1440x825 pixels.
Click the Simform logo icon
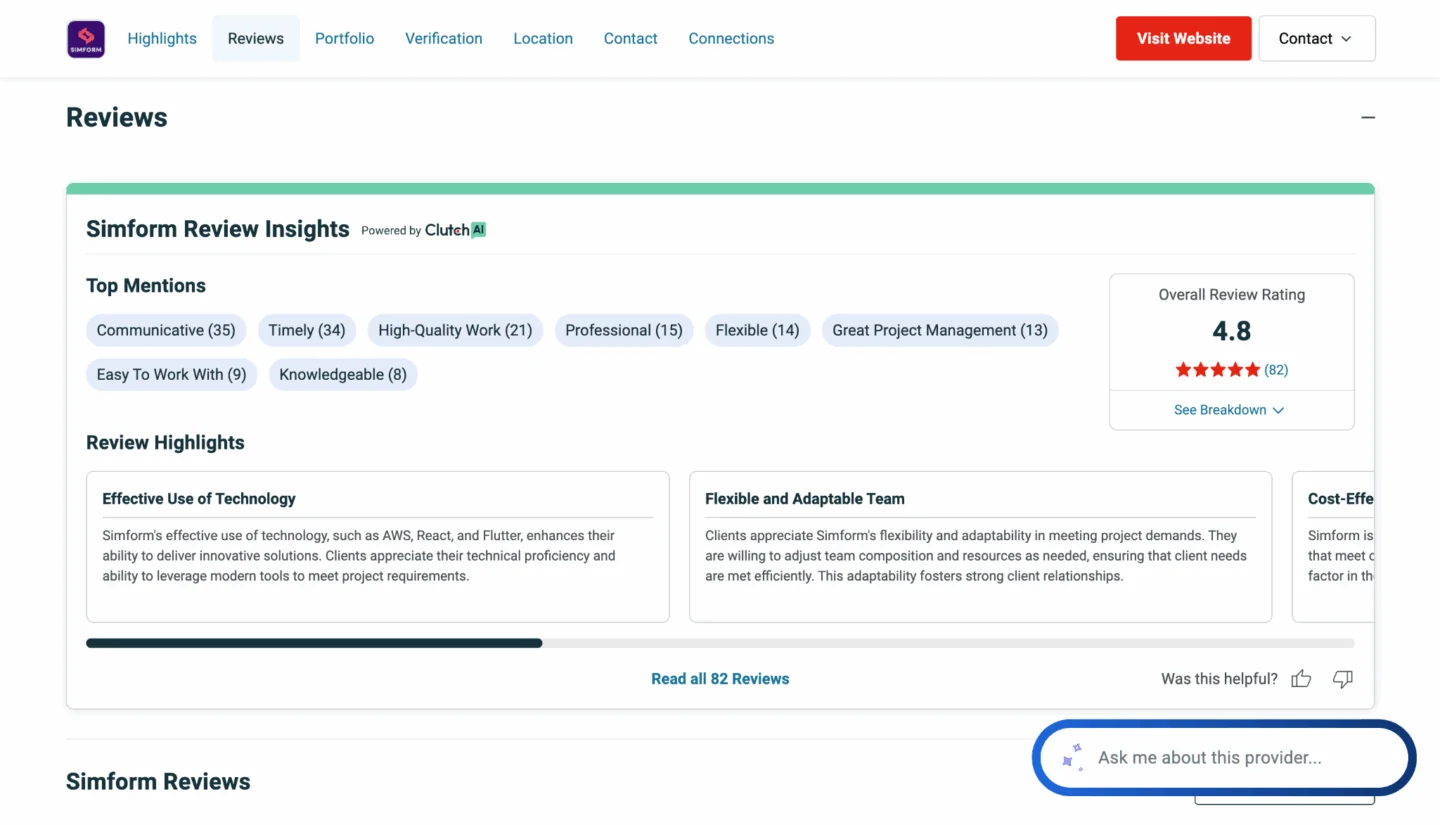(x=86, y=39)
